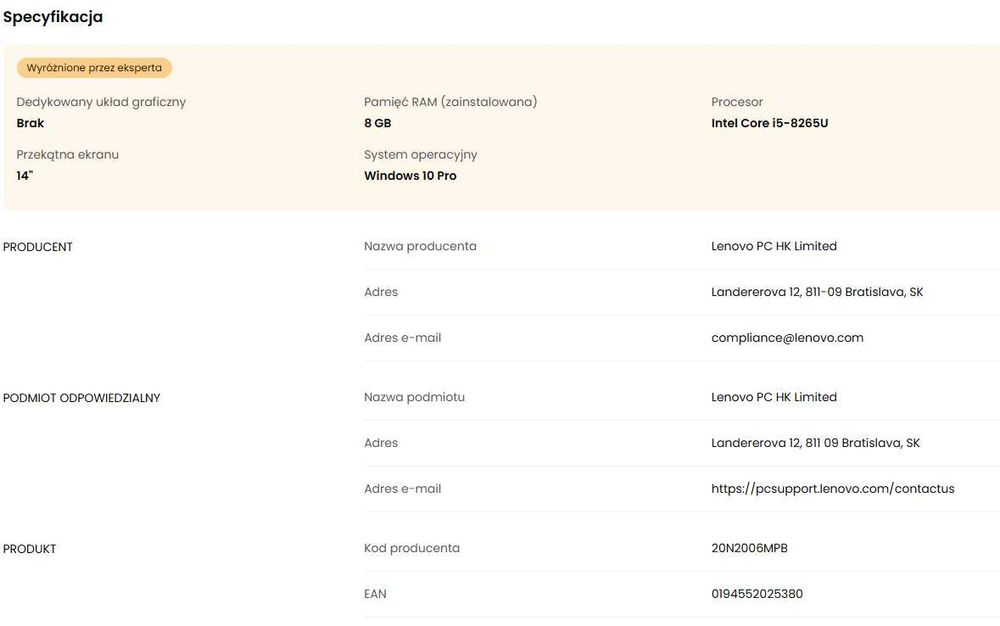The image size is (1000, 626).
Task: Click the 'Nazwa producenta' label
Action: (x=420, y=246)
